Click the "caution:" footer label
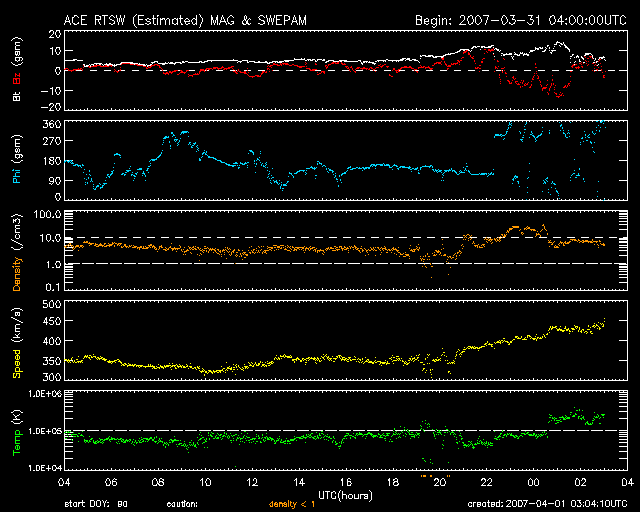Screen dimensions: 640x512 click(182, 505)
